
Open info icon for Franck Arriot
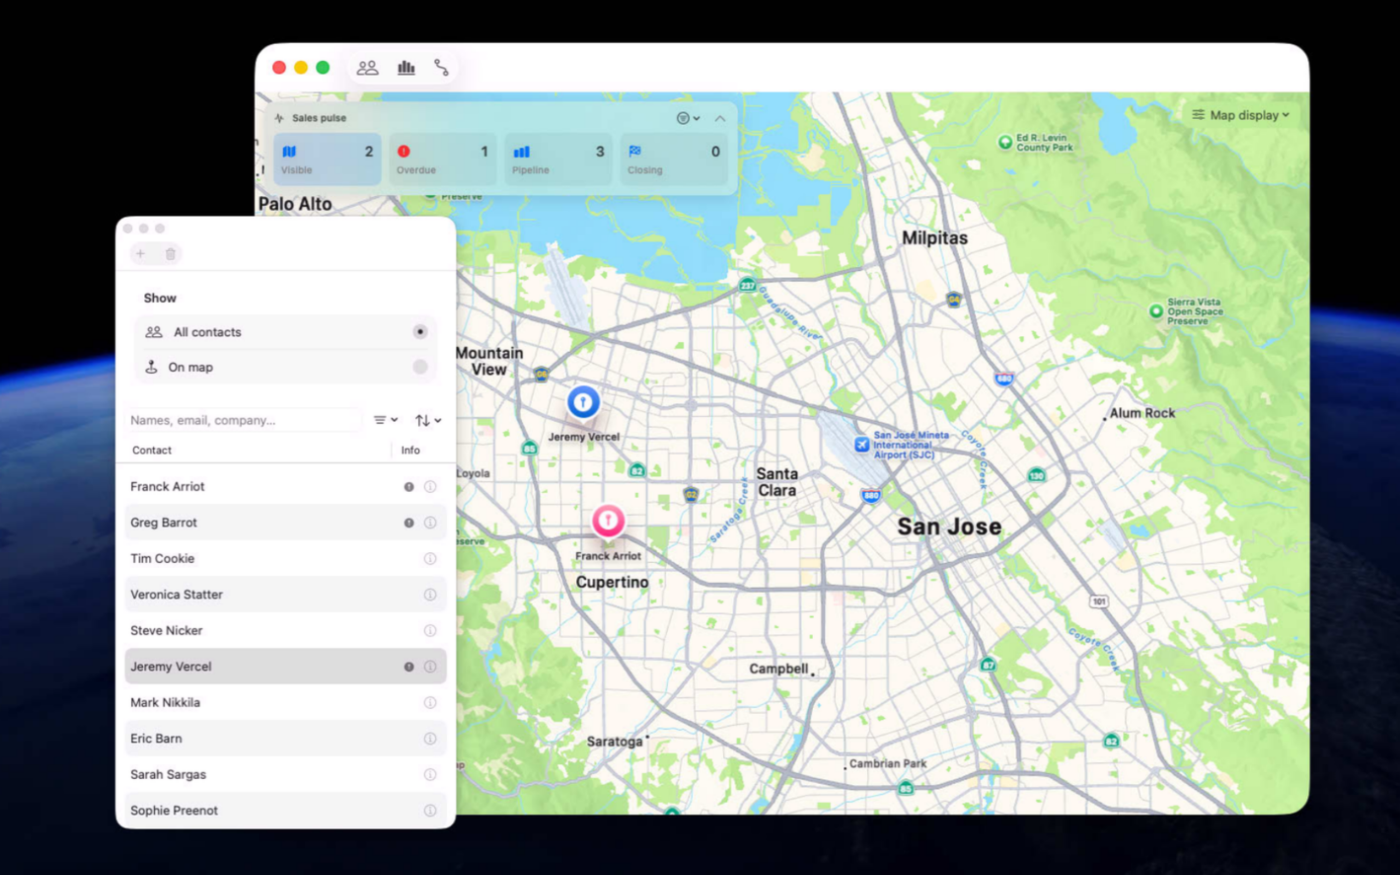pyautogui.click(x=430, y=487)
